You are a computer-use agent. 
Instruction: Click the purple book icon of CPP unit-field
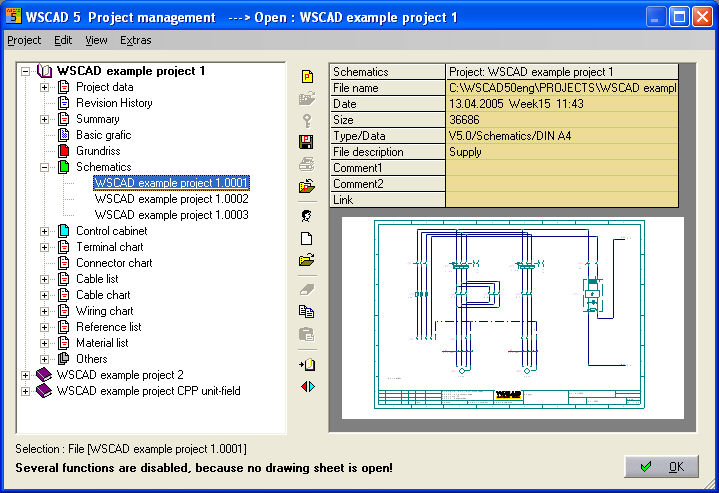click(x=44, y=391)
